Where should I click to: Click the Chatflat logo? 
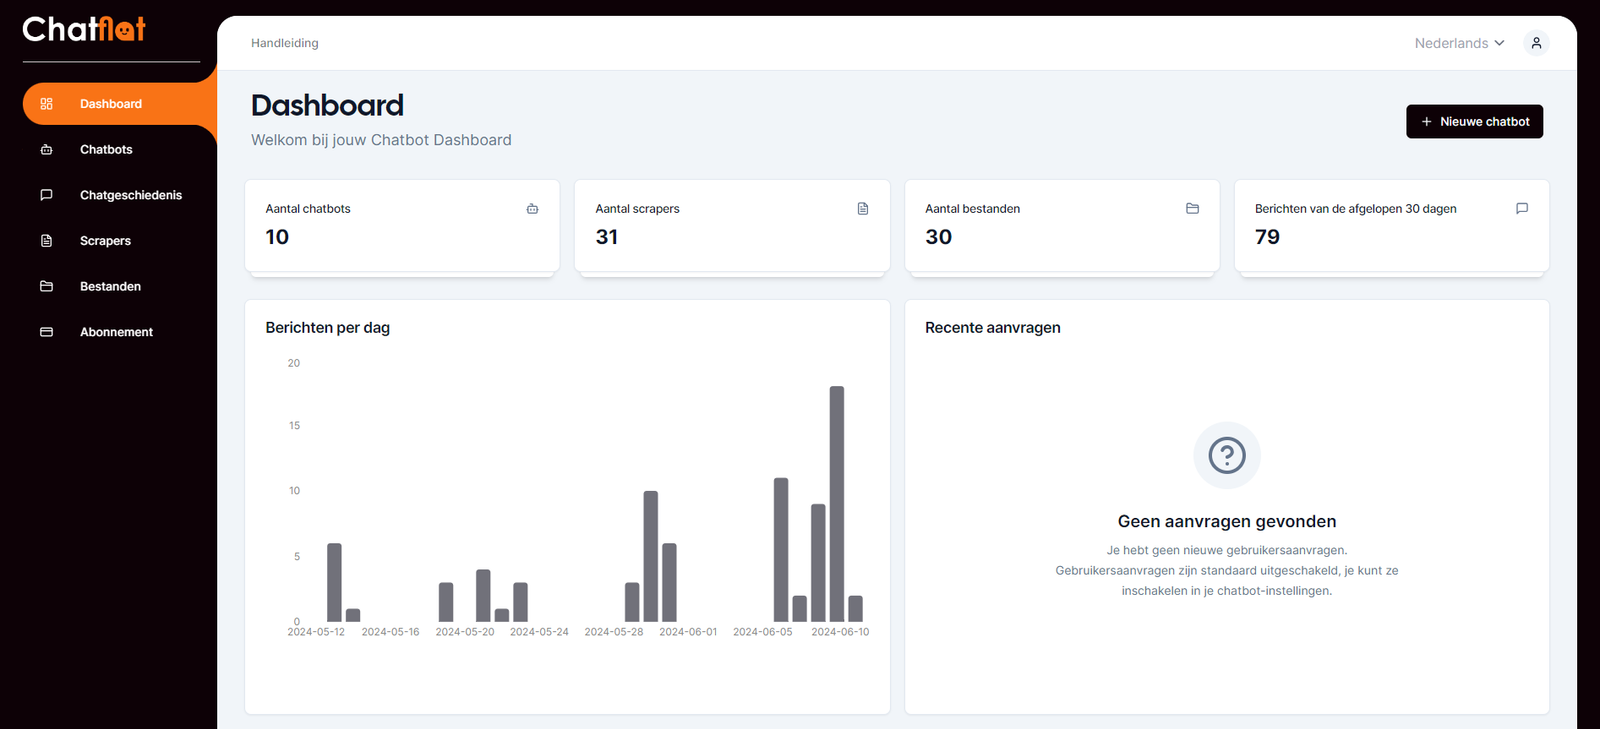click(84, 29)
